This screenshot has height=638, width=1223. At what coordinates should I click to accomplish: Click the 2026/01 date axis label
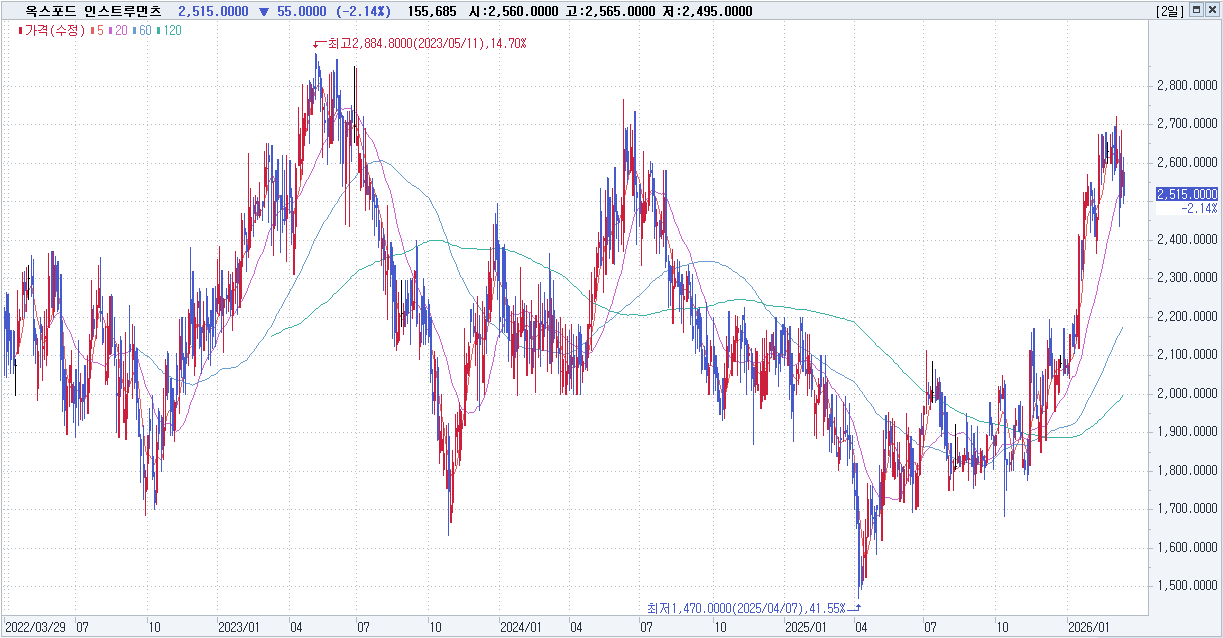click(x=1089, y=627)
